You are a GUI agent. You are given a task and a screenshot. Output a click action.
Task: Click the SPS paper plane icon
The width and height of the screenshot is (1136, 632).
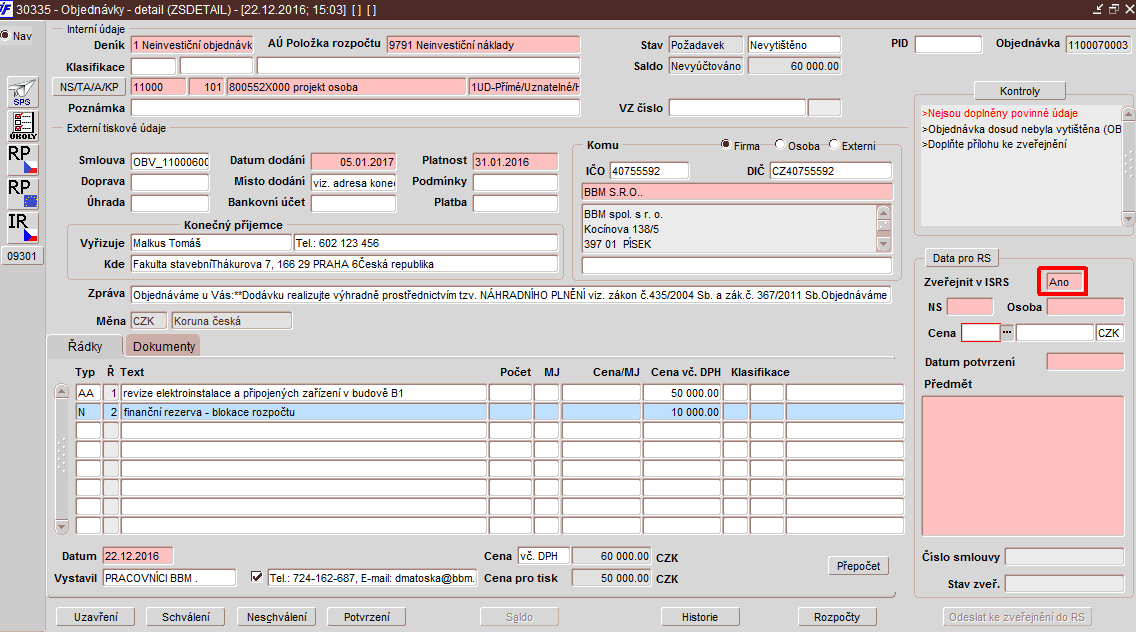22,92
